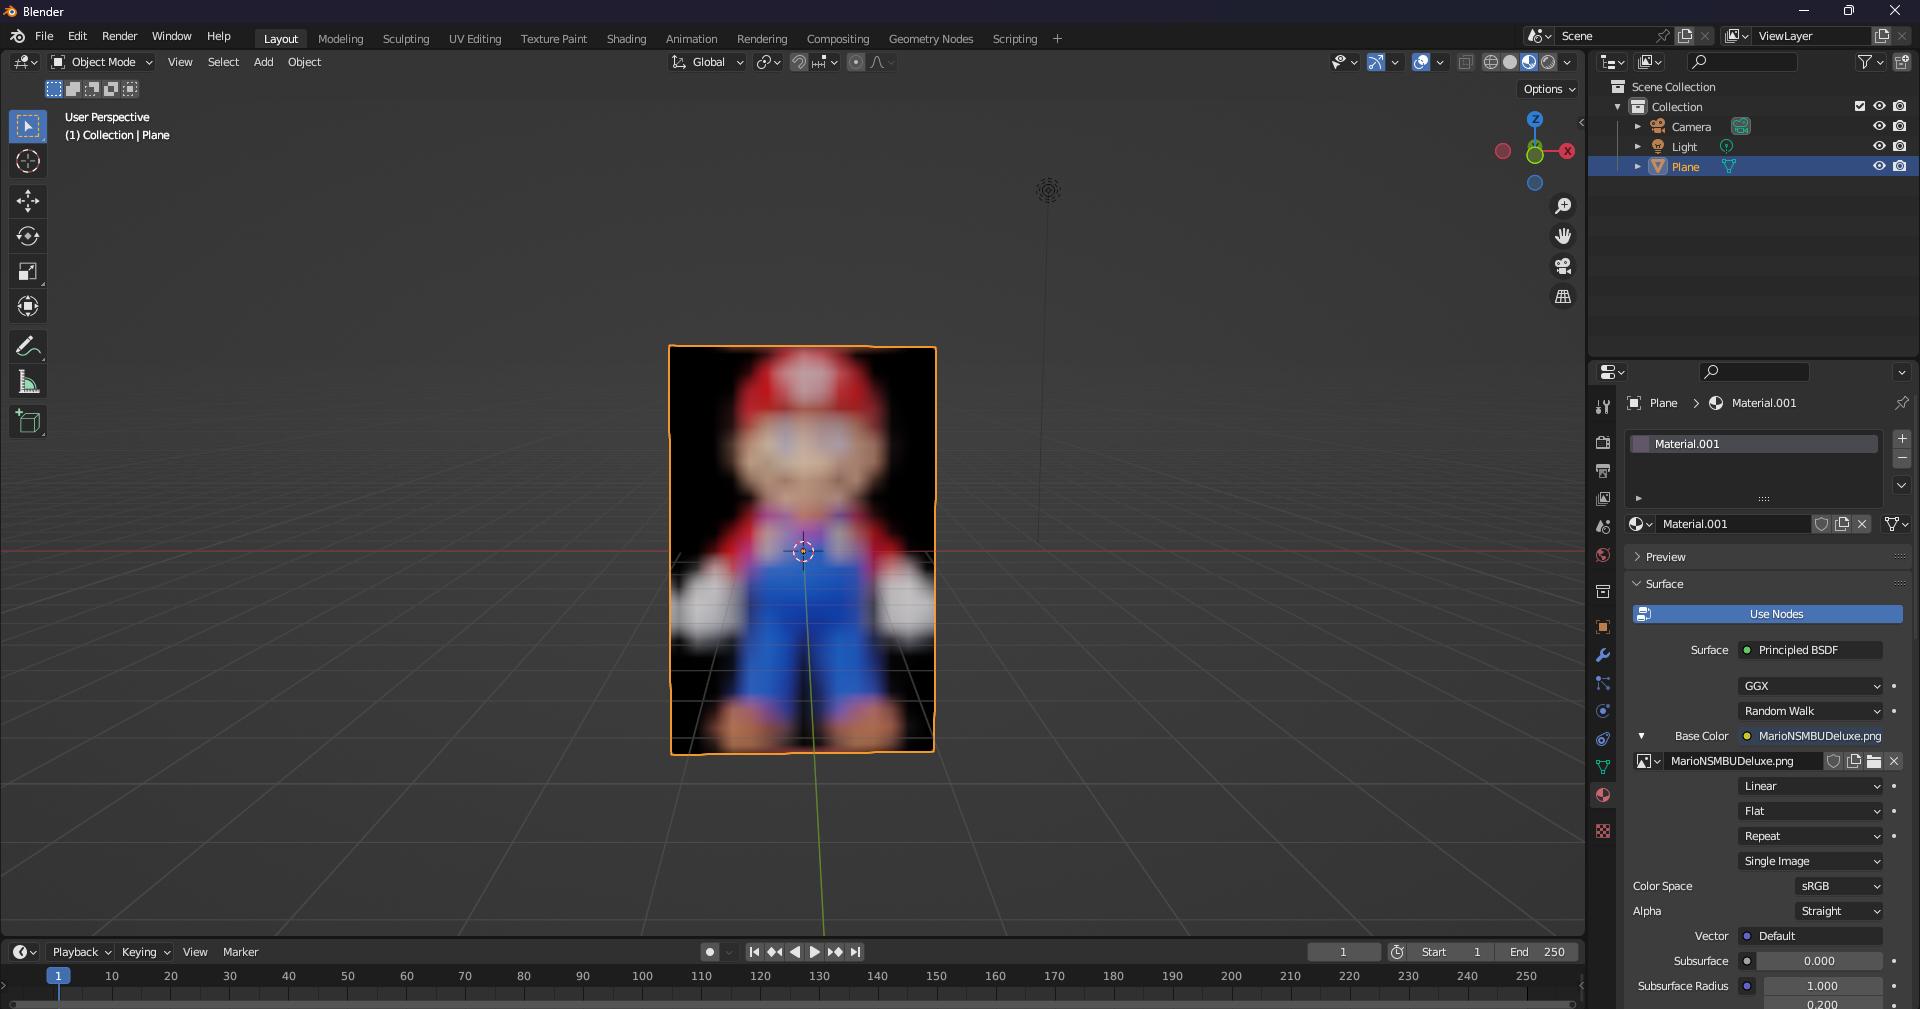
Task: Expand the Camera tree item
Action: coord(1637,126)
